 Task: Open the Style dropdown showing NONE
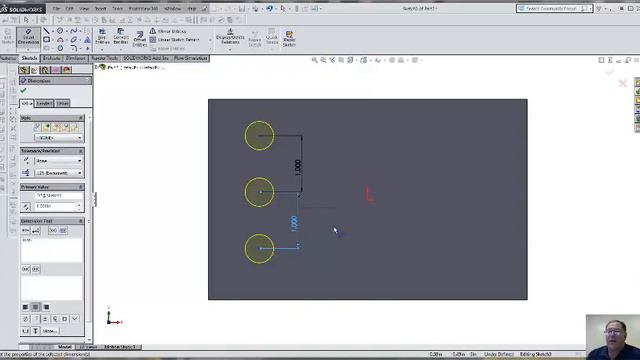click(x=58, y=138)
